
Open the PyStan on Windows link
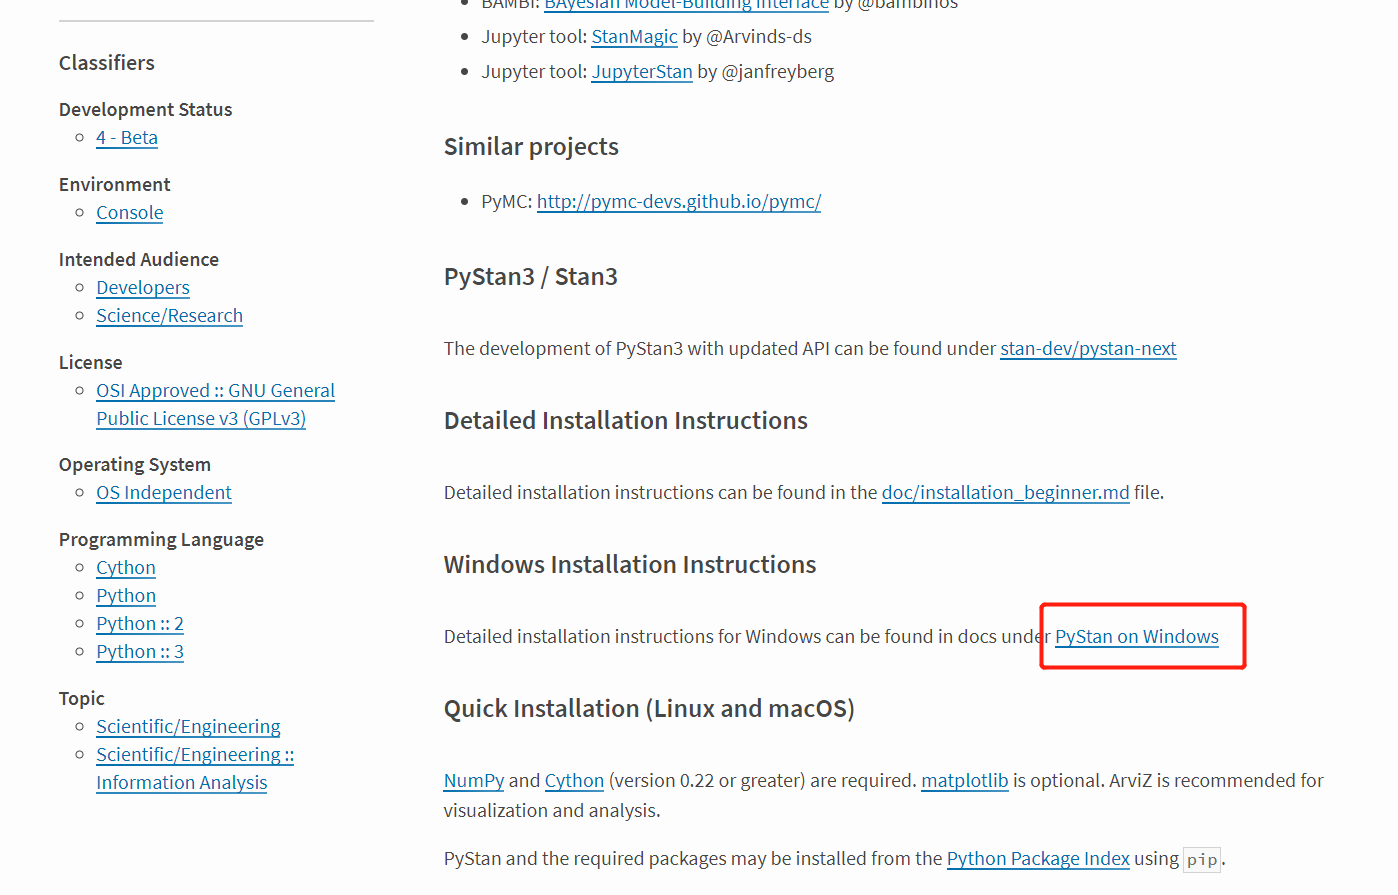1136,636
